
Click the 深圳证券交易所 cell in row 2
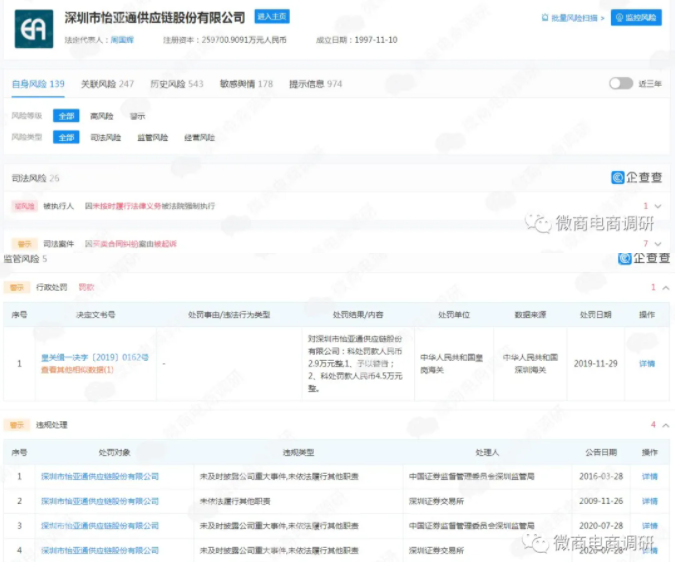click(x=436, y=501)
